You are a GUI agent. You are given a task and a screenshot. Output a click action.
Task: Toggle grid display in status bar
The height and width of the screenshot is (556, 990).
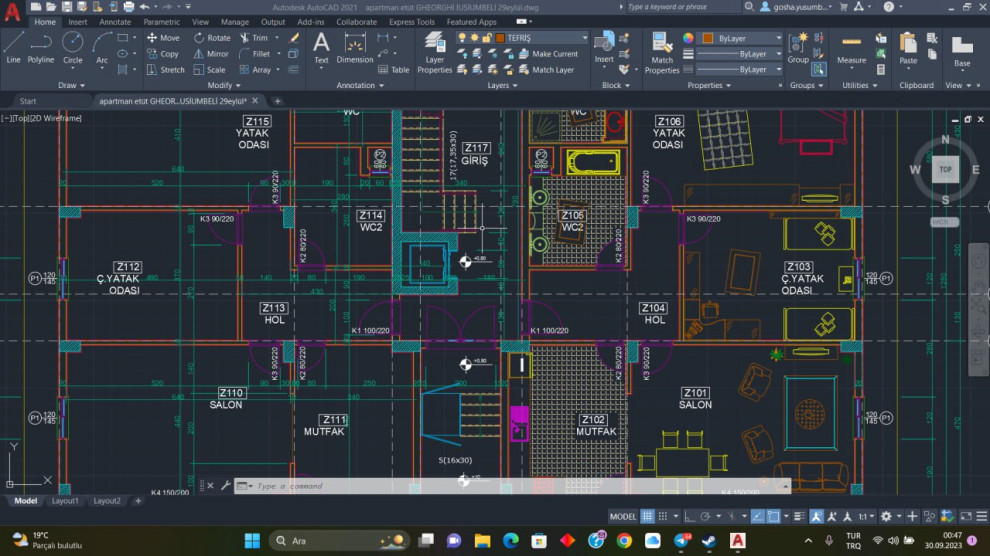[x=648, y=516]
